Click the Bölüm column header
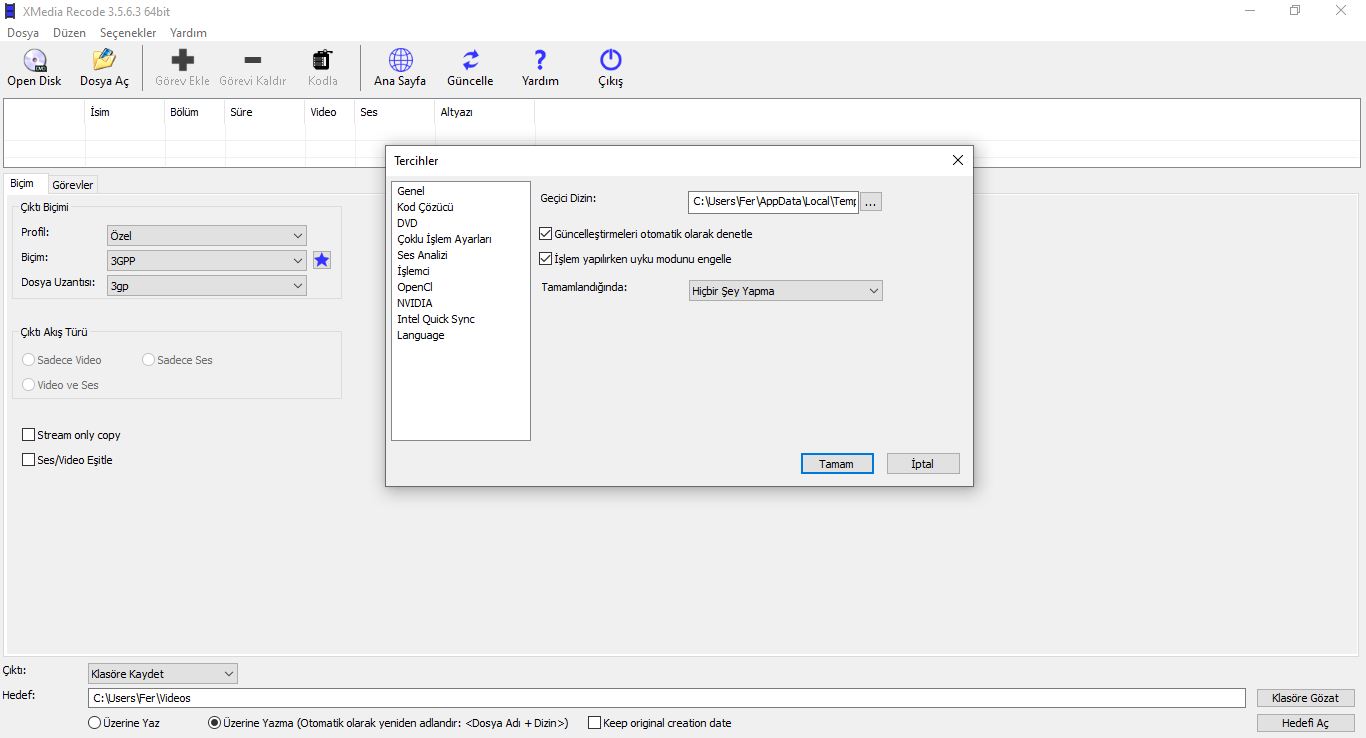Viewport: 1366px width, 738px height. [195, 112]
